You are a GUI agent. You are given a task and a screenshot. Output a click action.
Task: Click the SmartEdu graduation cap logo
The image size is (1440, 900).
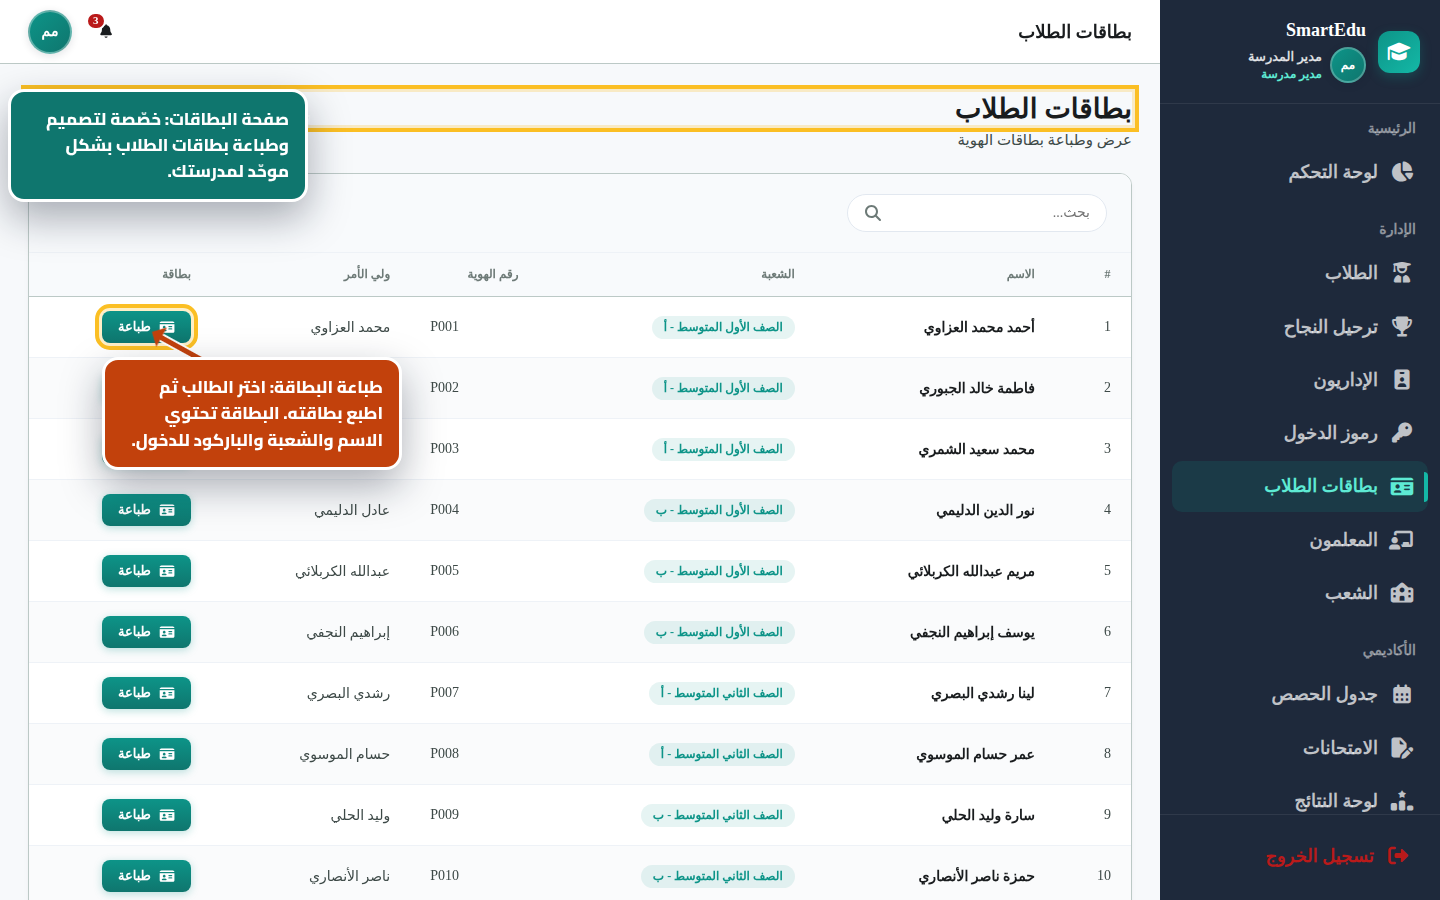pyautogui.click(x=1398, y=52)
